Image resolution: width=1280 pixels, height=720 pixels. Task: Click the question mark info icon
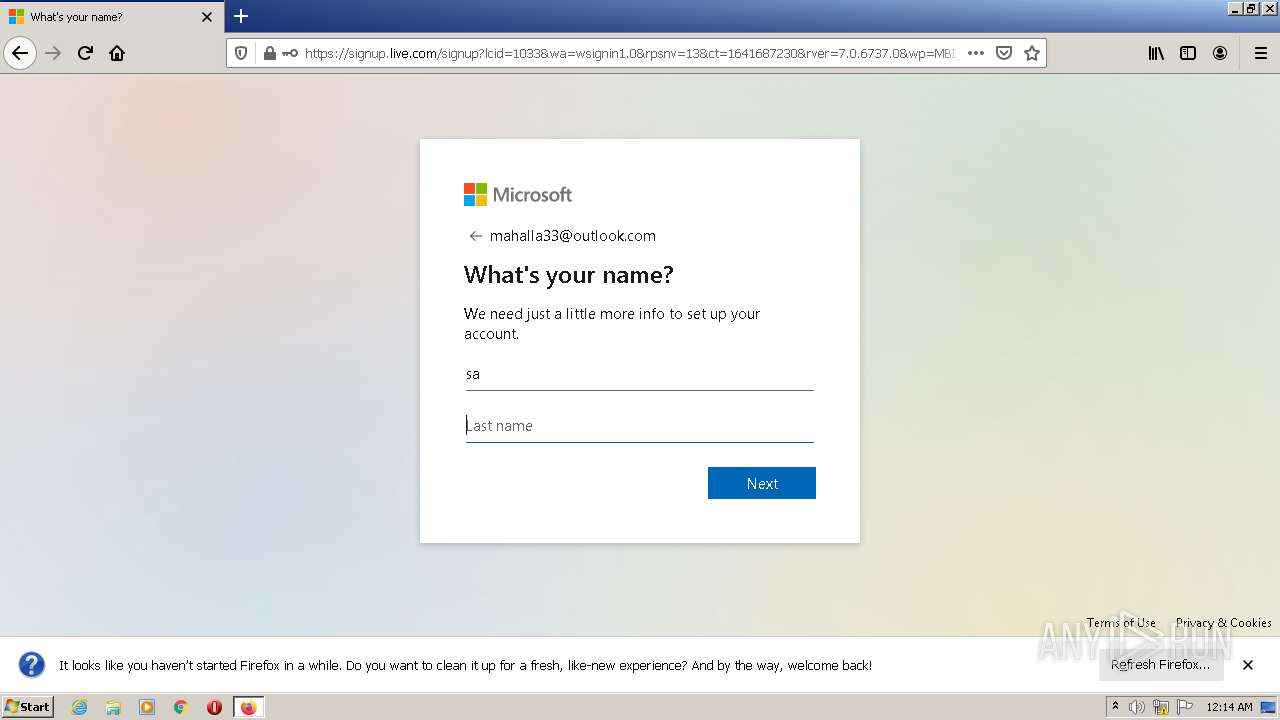point(32,665)
